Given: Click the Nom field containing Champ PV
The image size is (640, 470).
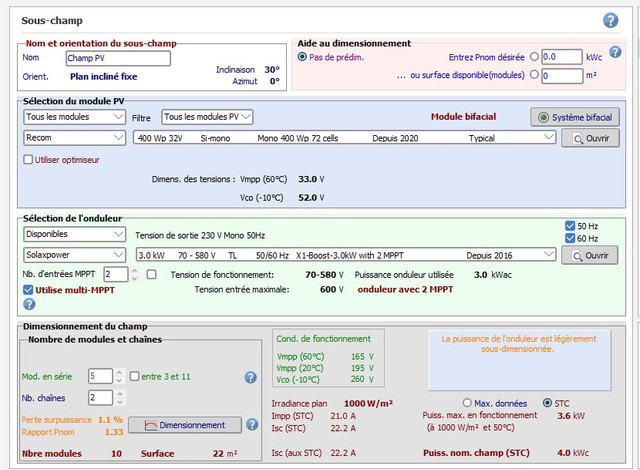Looking at the screenshot, I should [118, 58].
